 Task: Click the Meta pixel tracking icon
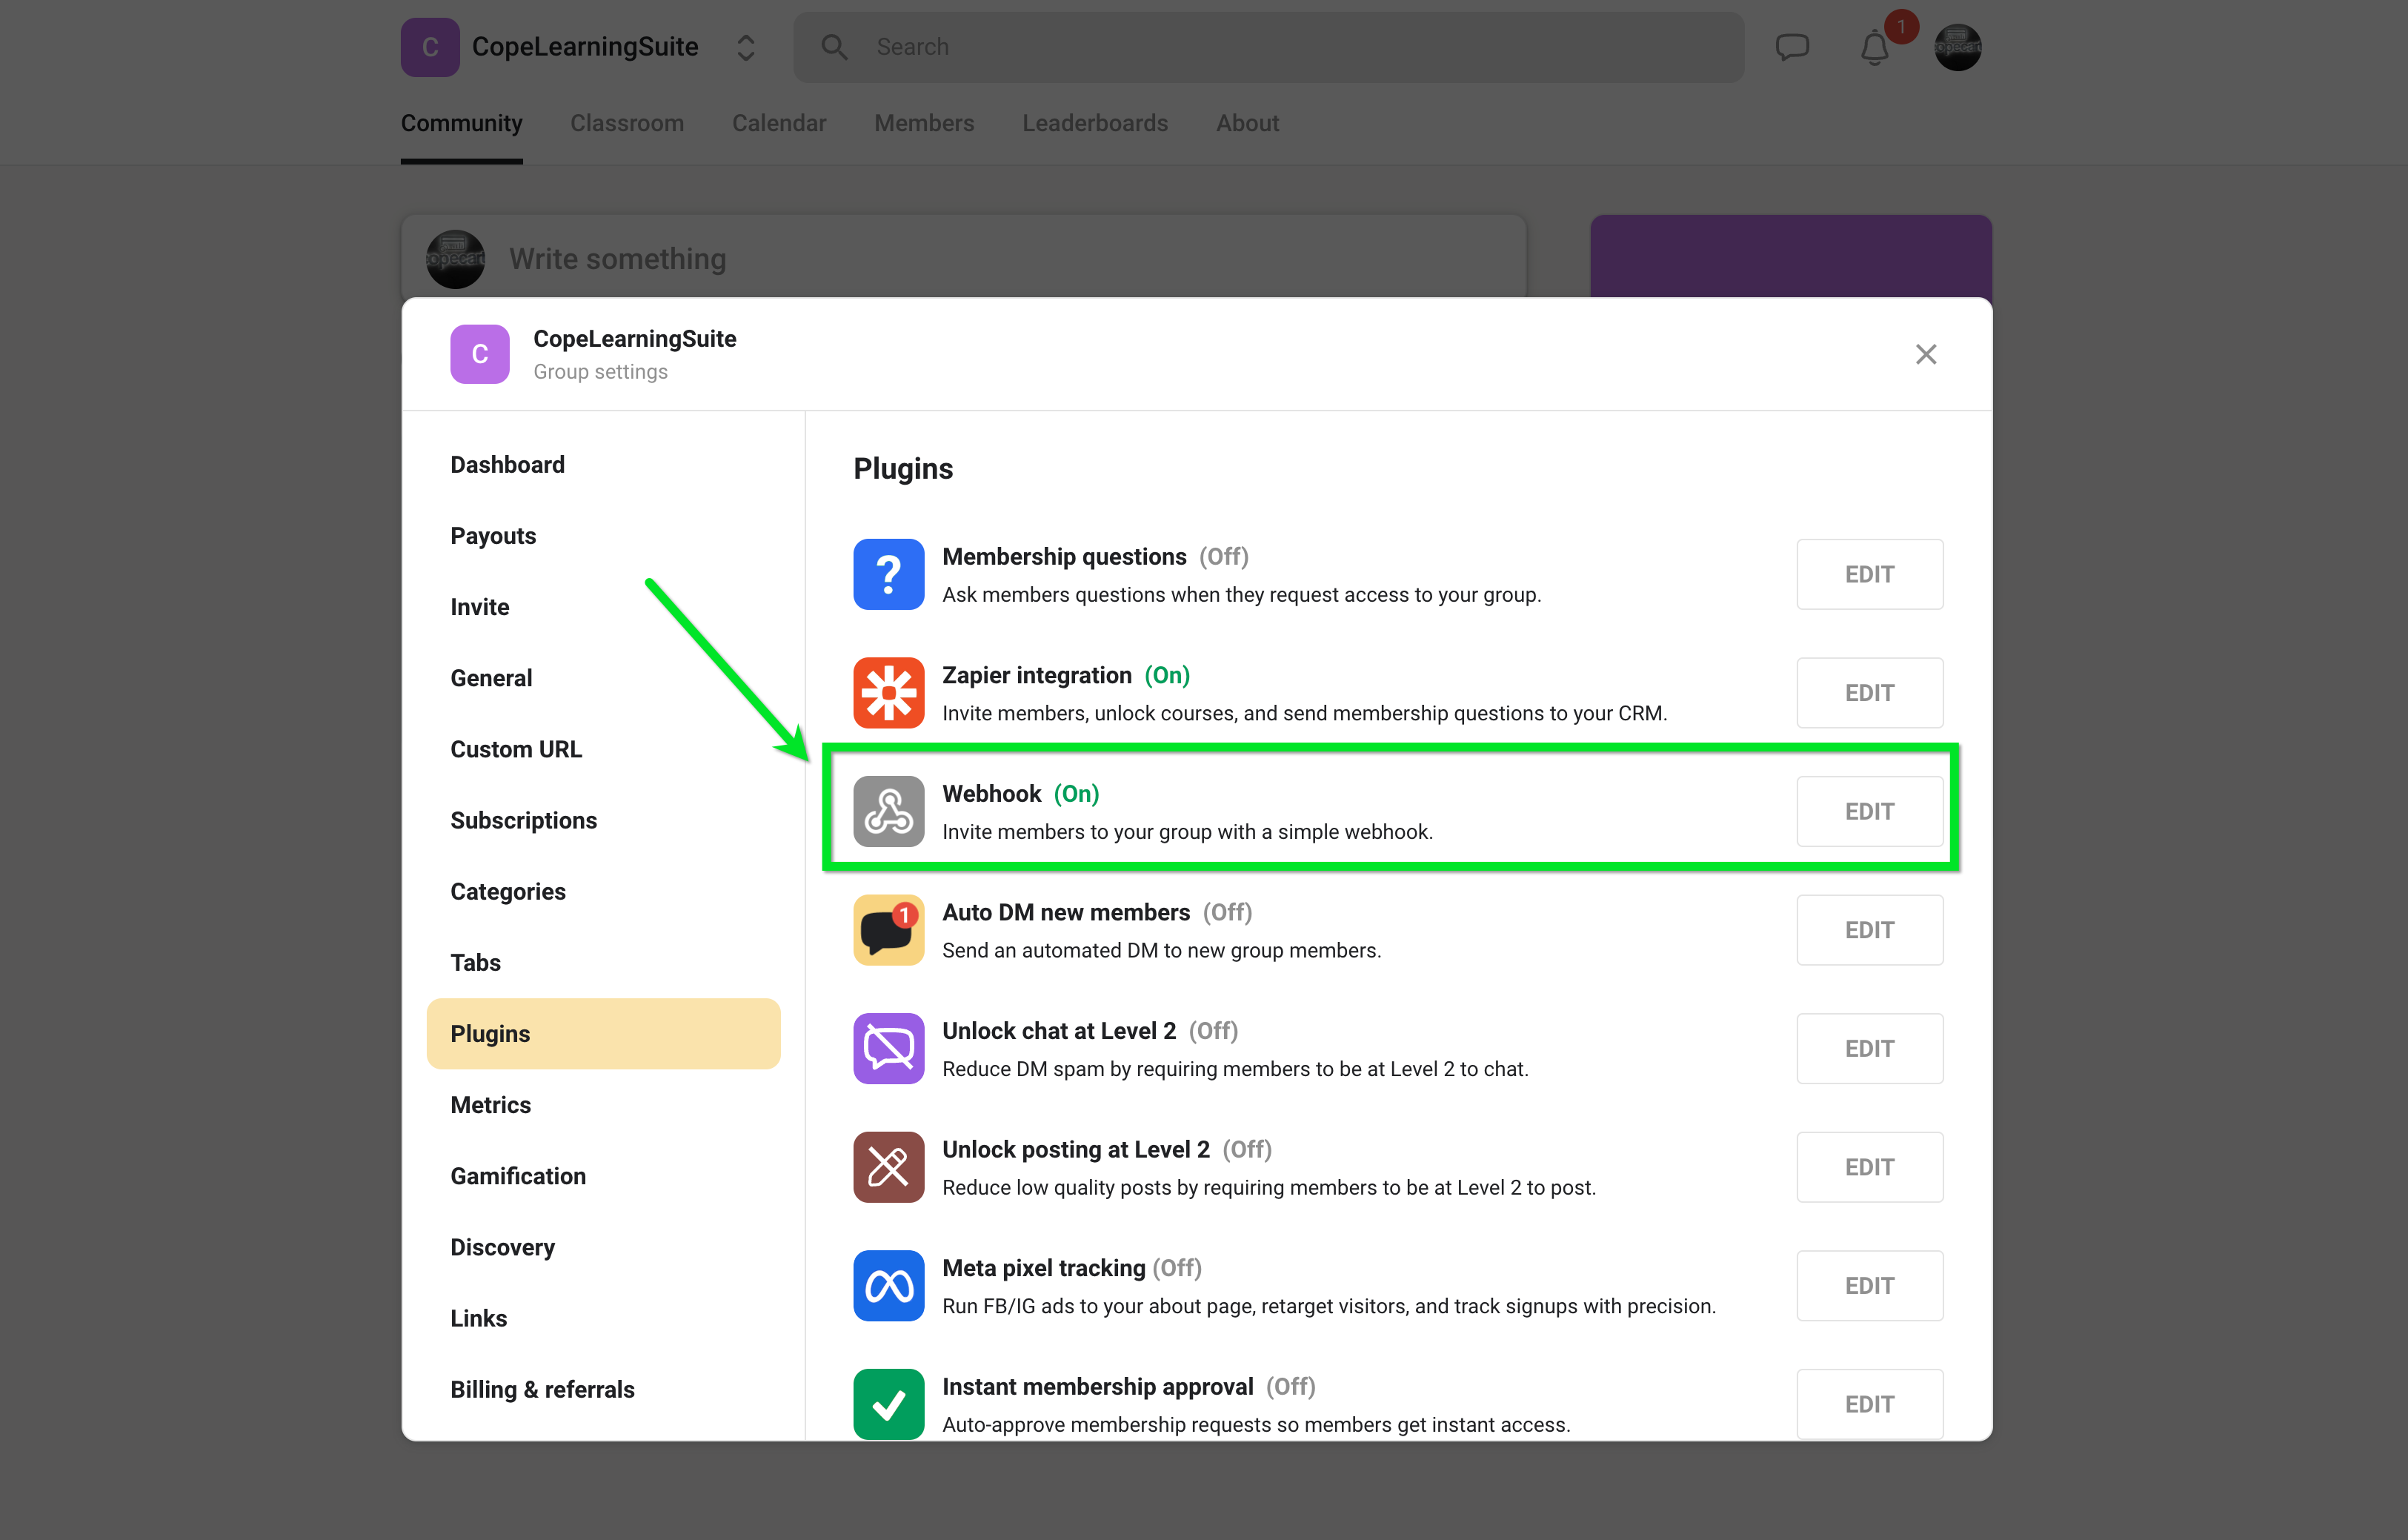tap(888, 1286)
